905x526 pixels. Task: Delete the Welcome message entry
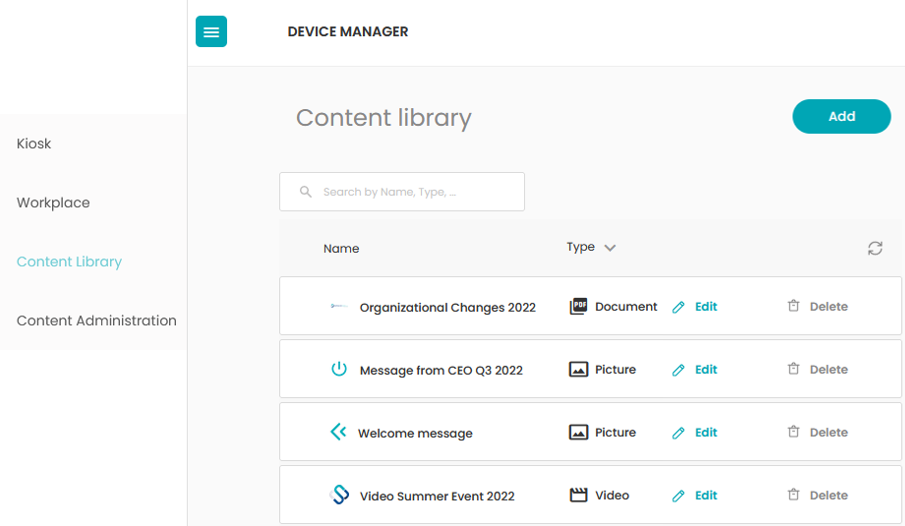(x=829, y=432)
